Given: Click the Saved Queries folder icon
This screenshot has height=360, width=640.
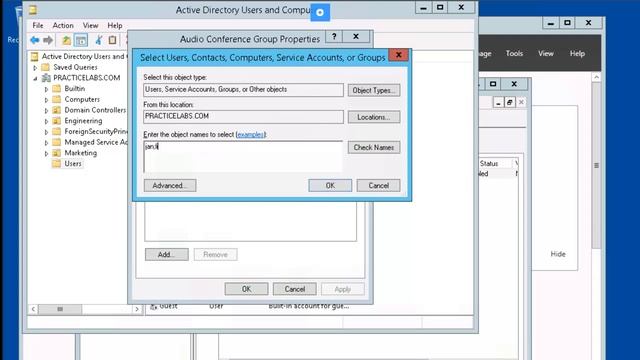Looking at the screenshot, I should (x=46, y=67).
